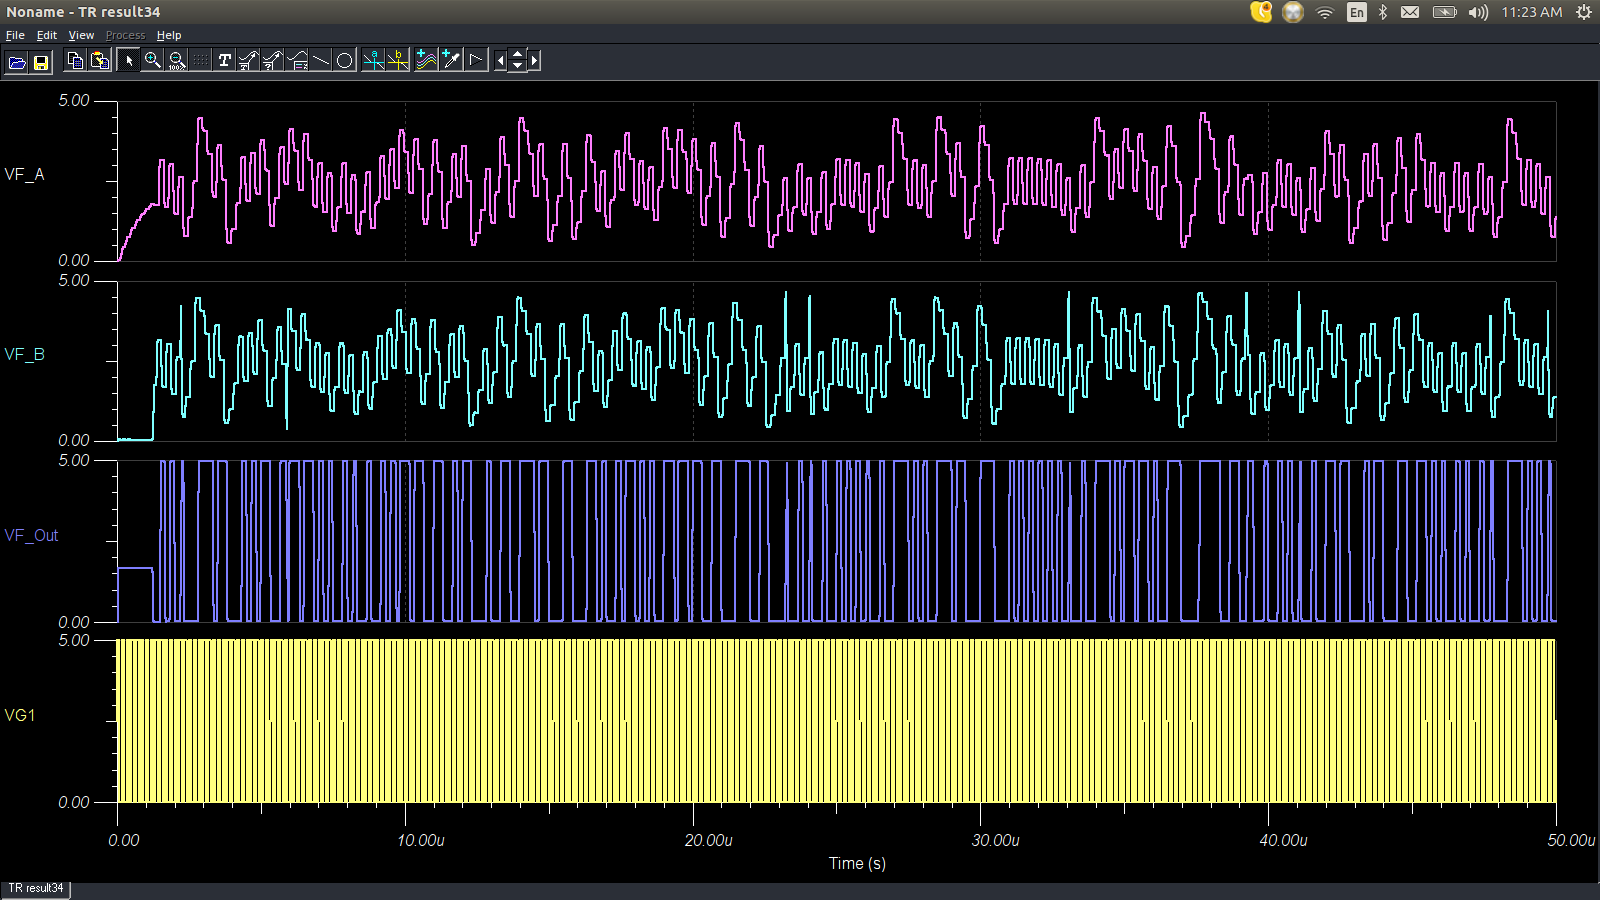This screenshot has width=1600, height=900.
Task: Reset the view to 100% zoom
Action: pos(177,60)
